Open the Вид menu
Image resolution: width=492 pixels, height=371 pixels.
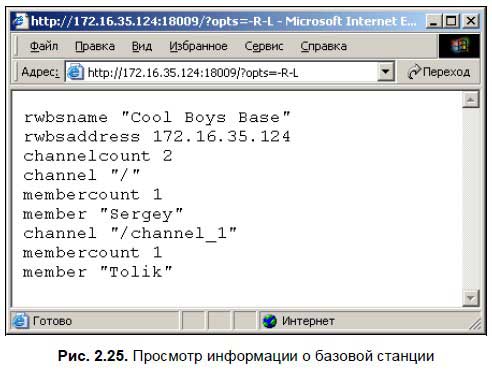click(x=142, y=46)
